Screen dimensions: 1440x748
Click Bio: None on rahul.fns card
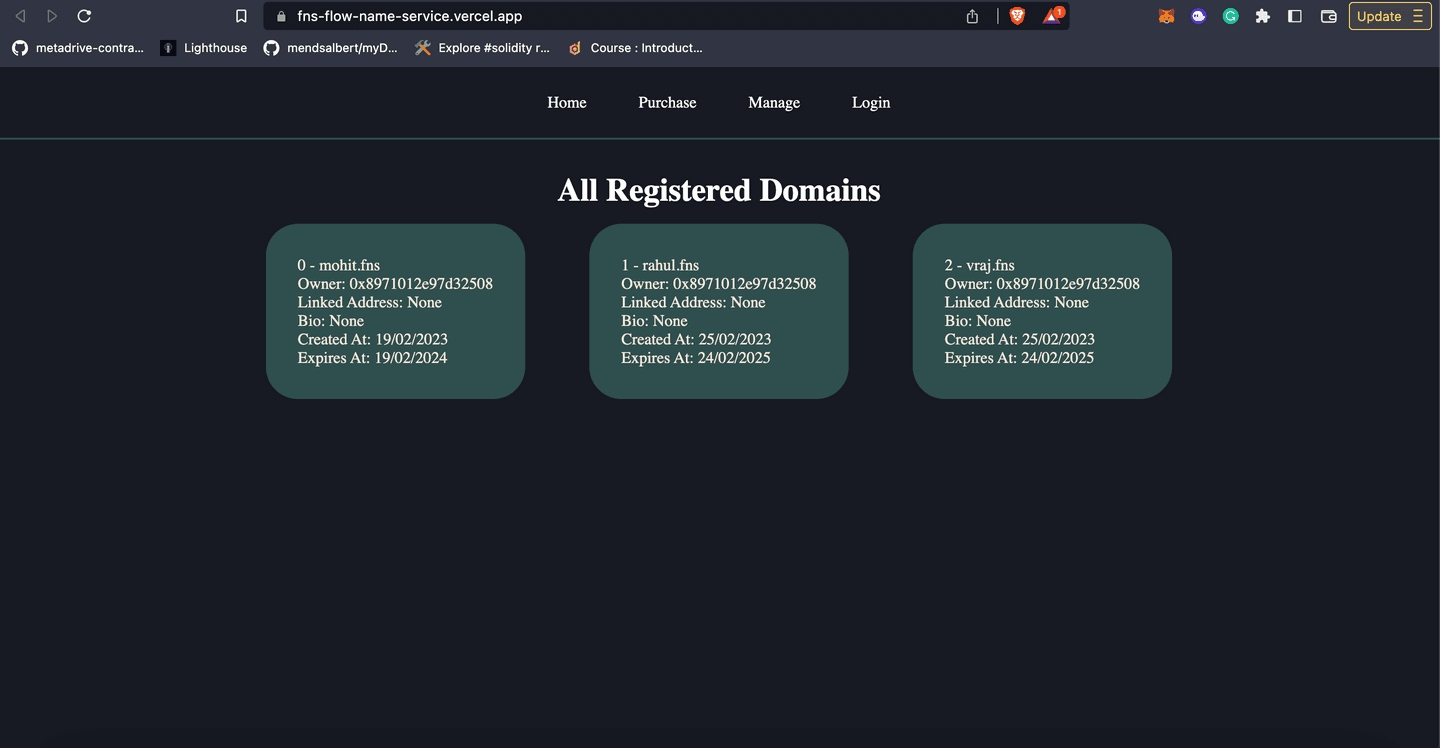pos(655,321)
